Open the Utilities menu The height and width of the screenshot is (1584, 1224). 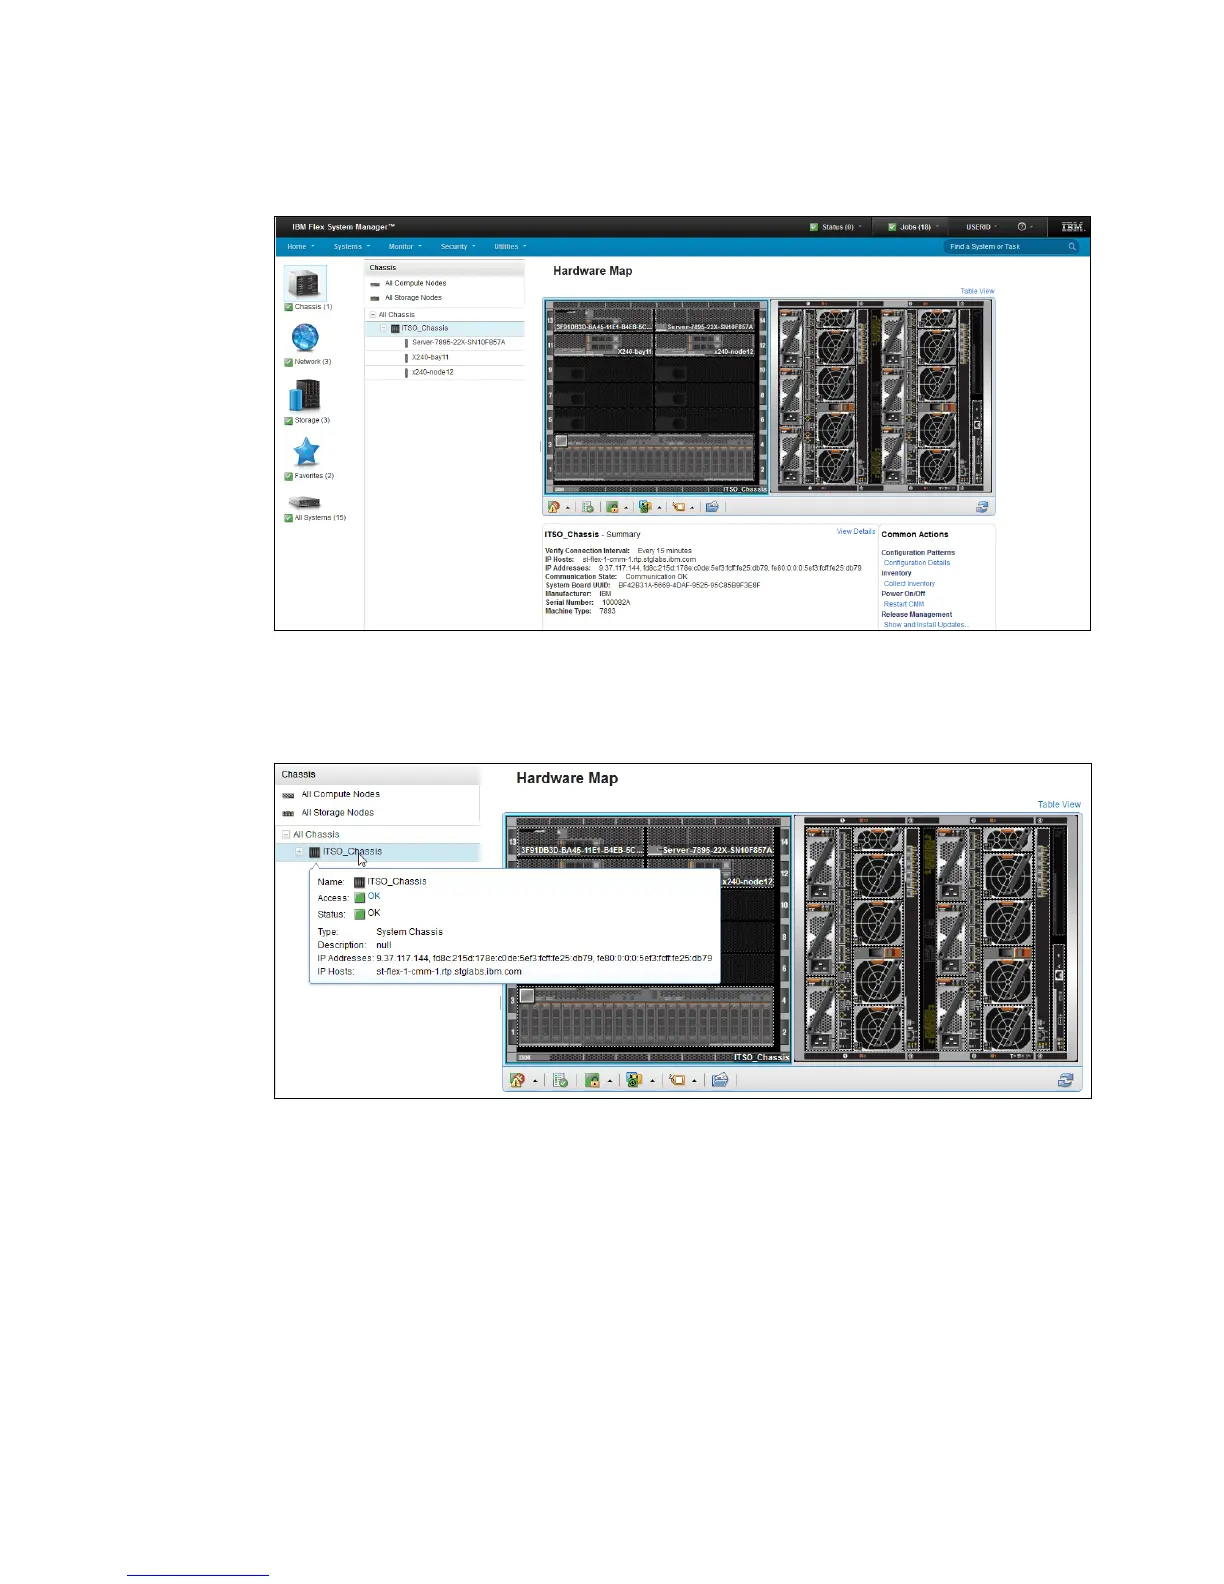[x=510, y=246]
